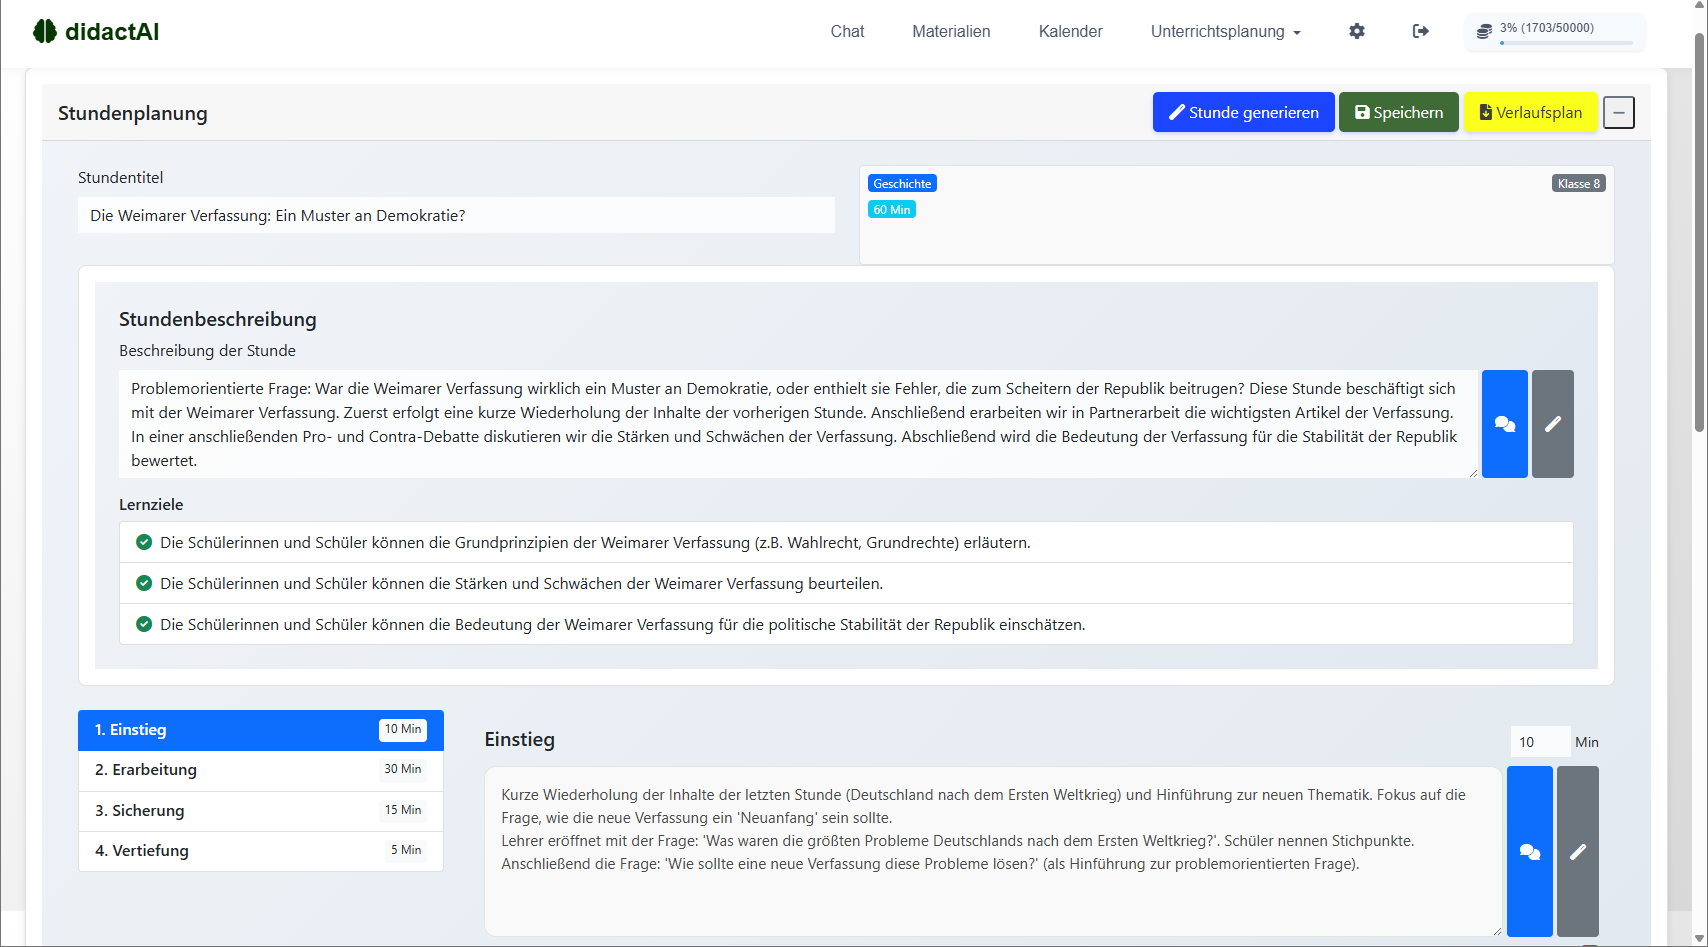Click the page vertical scrollbar
This screenshot has width=1708, height=947.
[1699, 230]
